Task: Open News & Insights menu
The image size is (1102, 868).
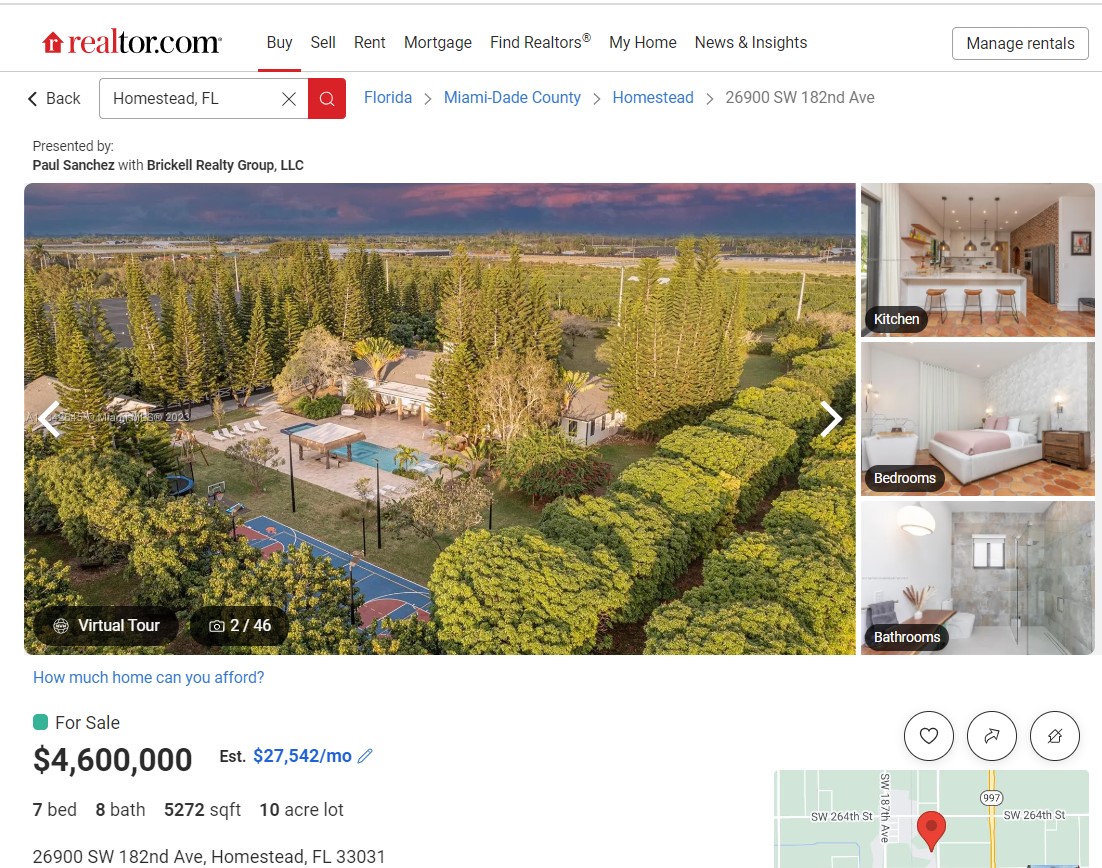Action: coord(751,43)
